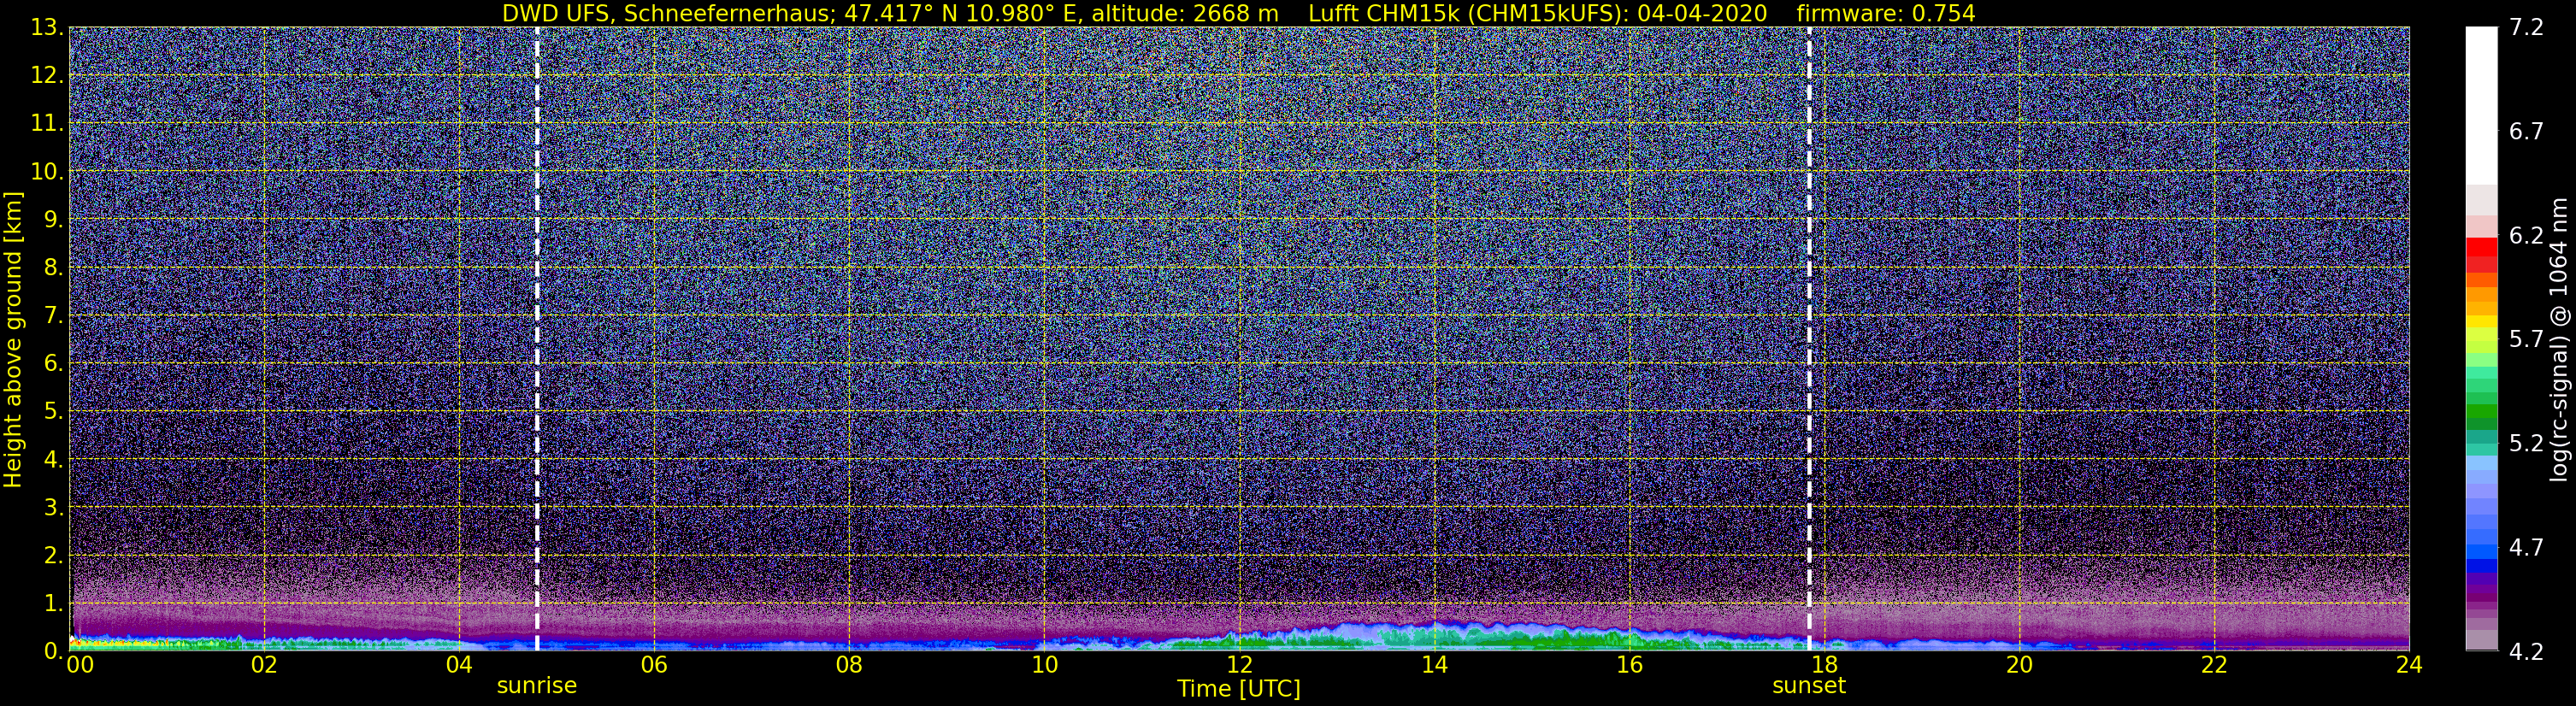Select the 13 km height tick label
Viewport: 2576px width, 706px height.
coord(48,28)
